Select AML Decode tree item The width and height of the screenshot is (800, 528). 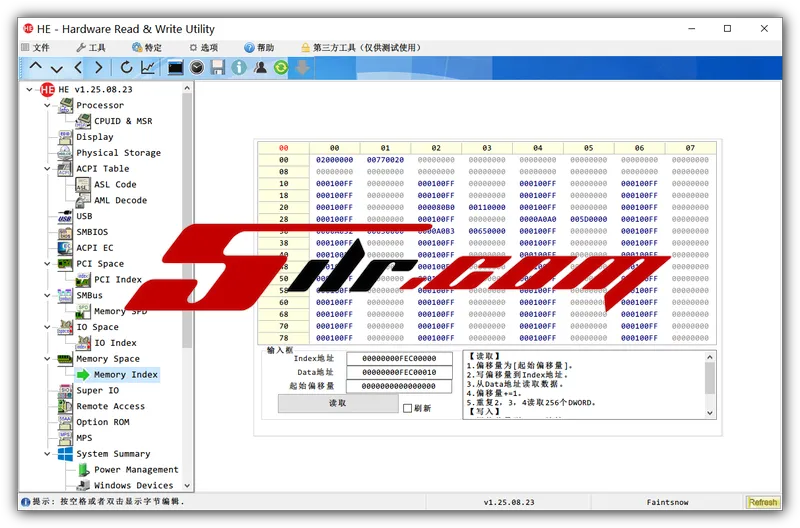pos(120,200)
